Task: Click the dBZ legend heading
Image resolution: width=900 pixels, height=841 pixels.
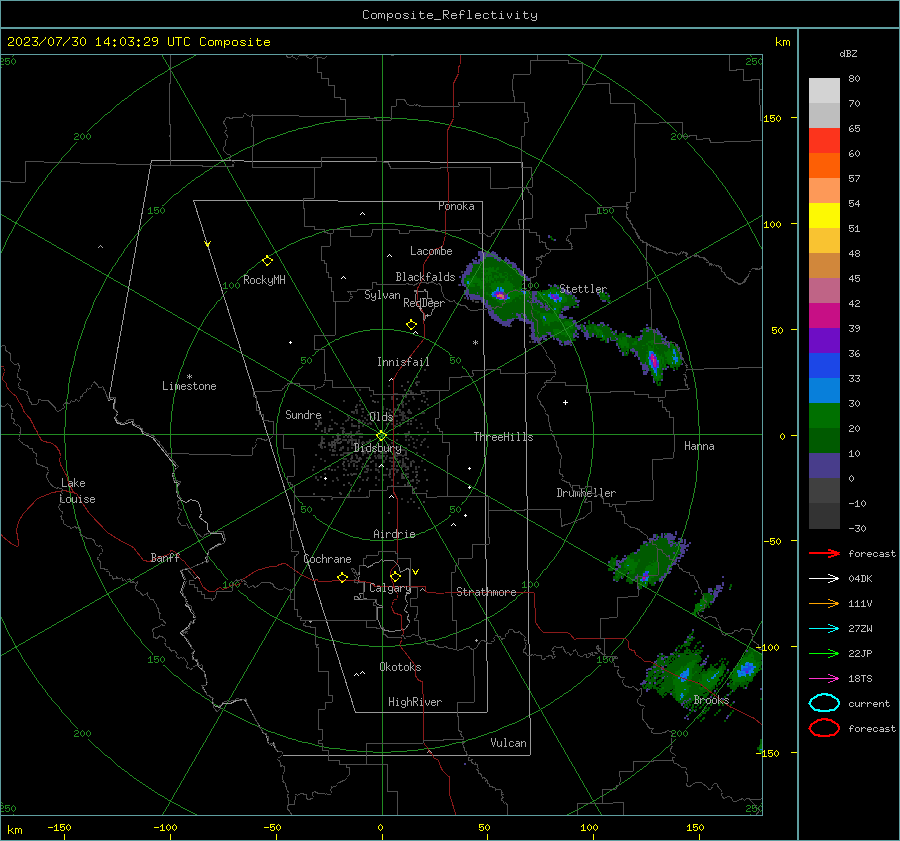Action: (848, 54)
